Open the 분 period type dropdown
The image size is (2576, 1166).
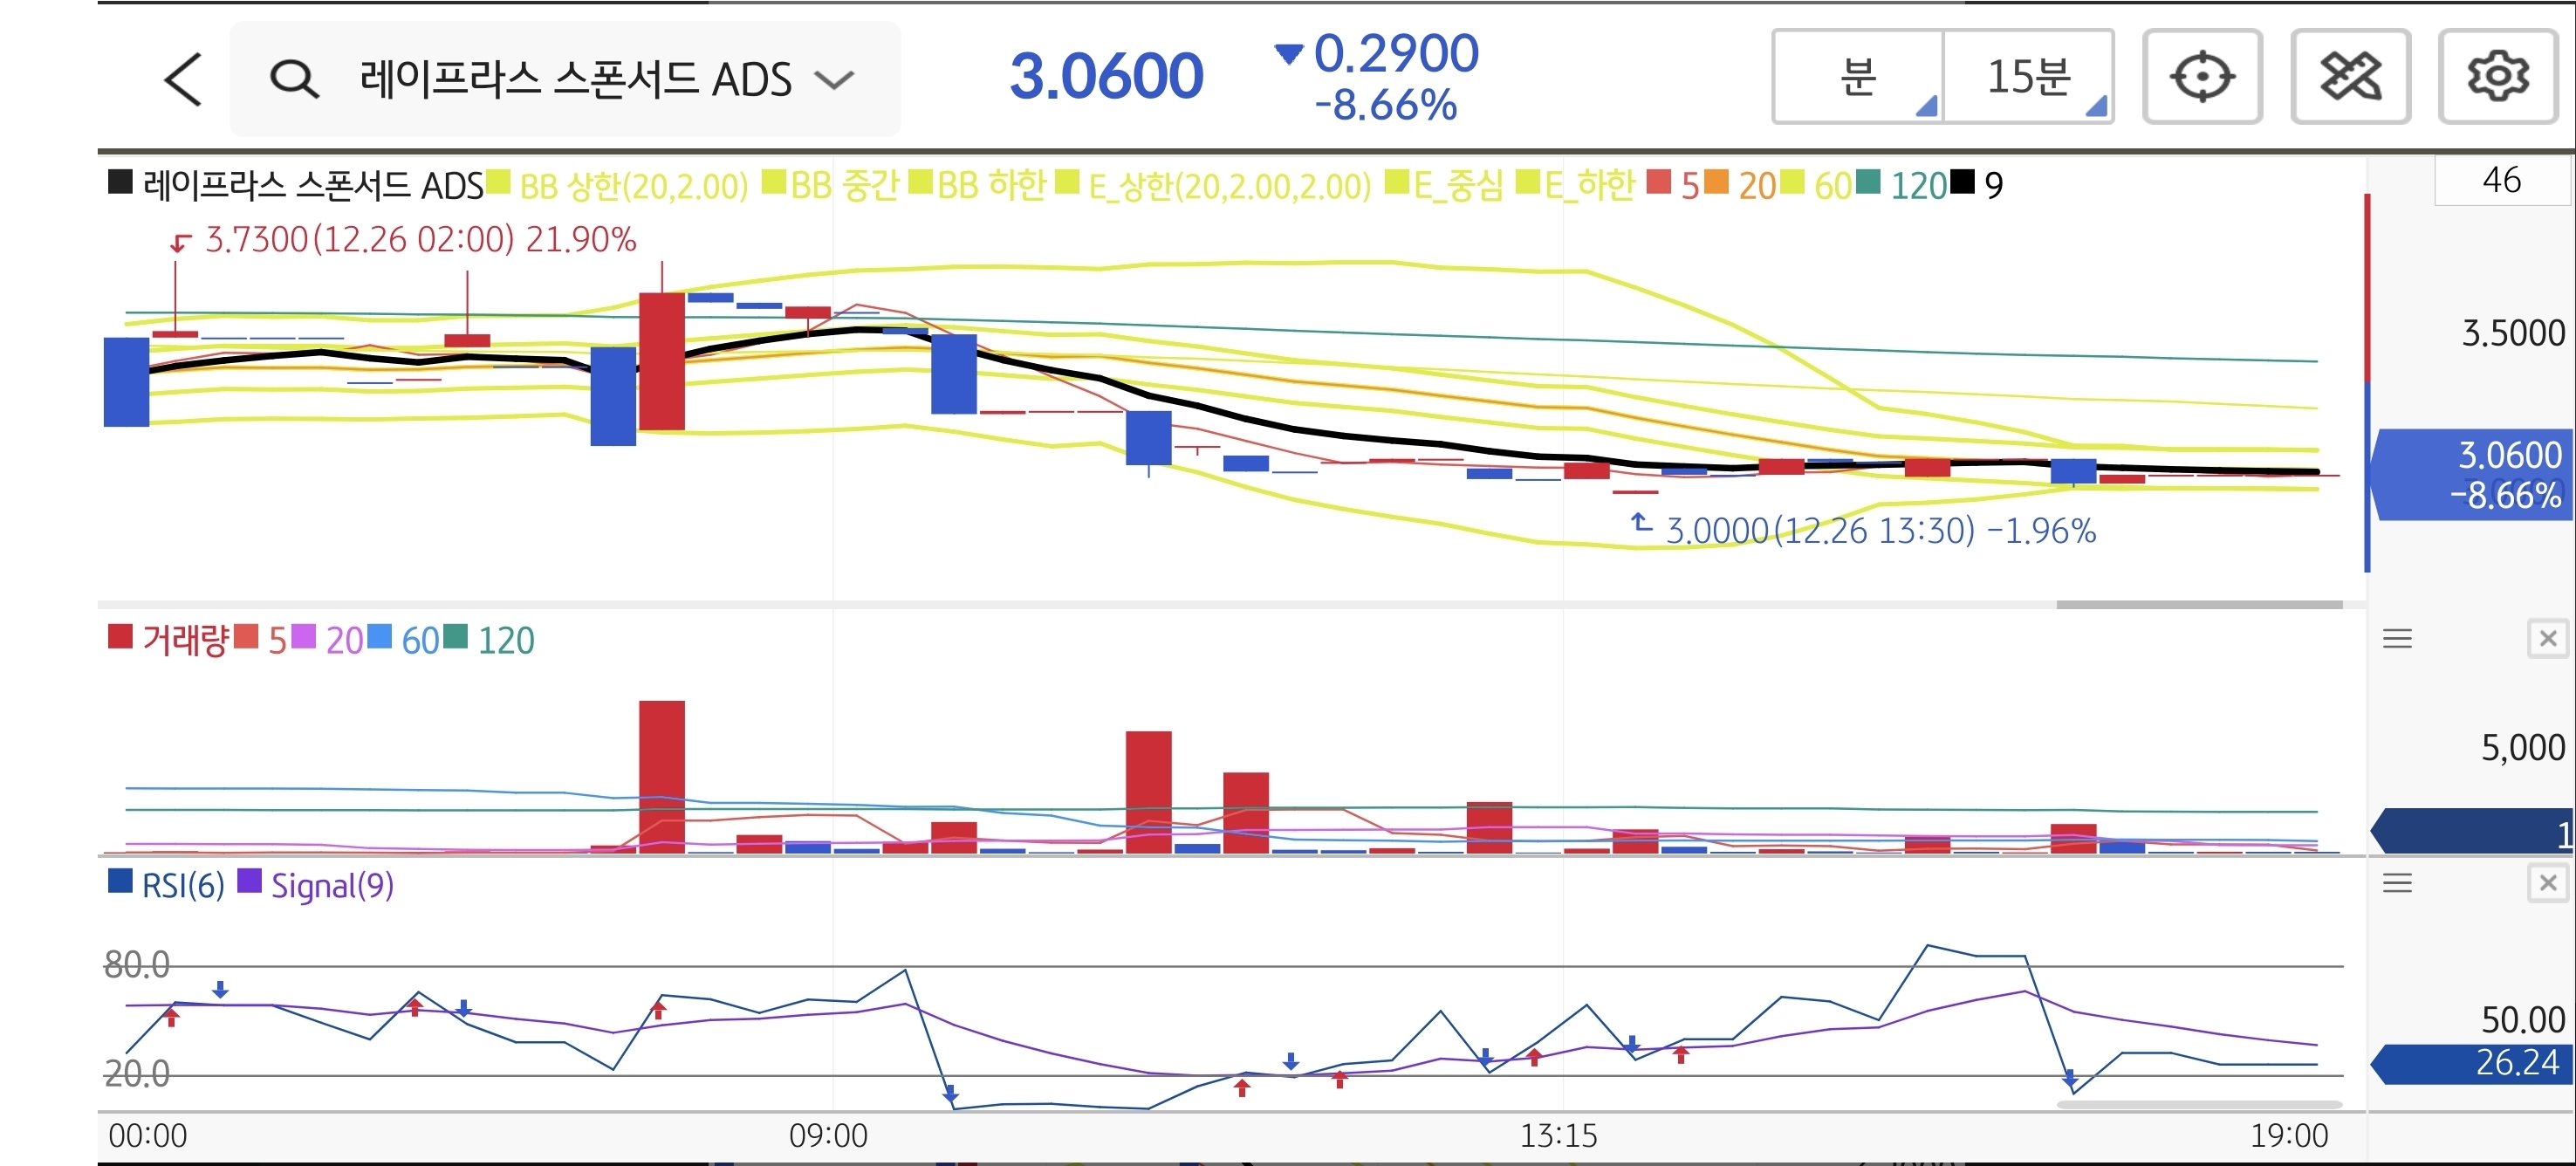click(1858, 77)
